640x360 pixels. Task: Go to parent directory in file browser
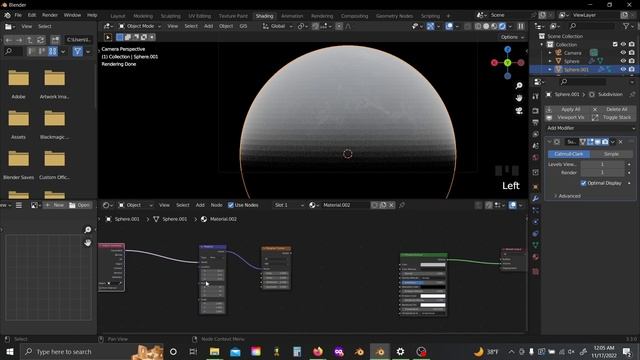(30, 40)
